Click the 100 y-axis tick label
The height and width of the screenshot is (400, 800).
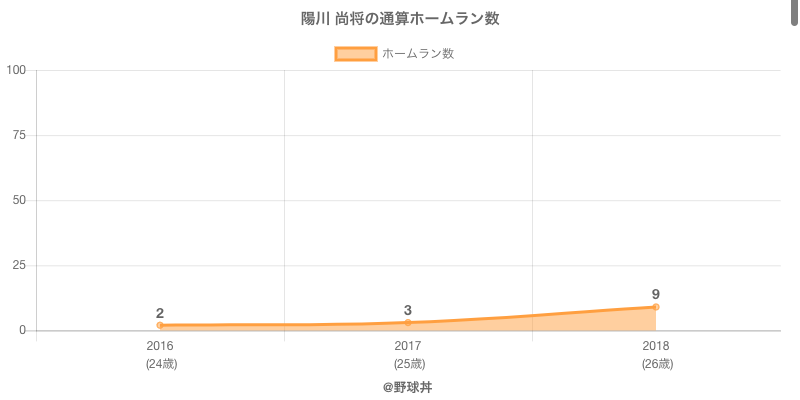[x=16, y=70]
